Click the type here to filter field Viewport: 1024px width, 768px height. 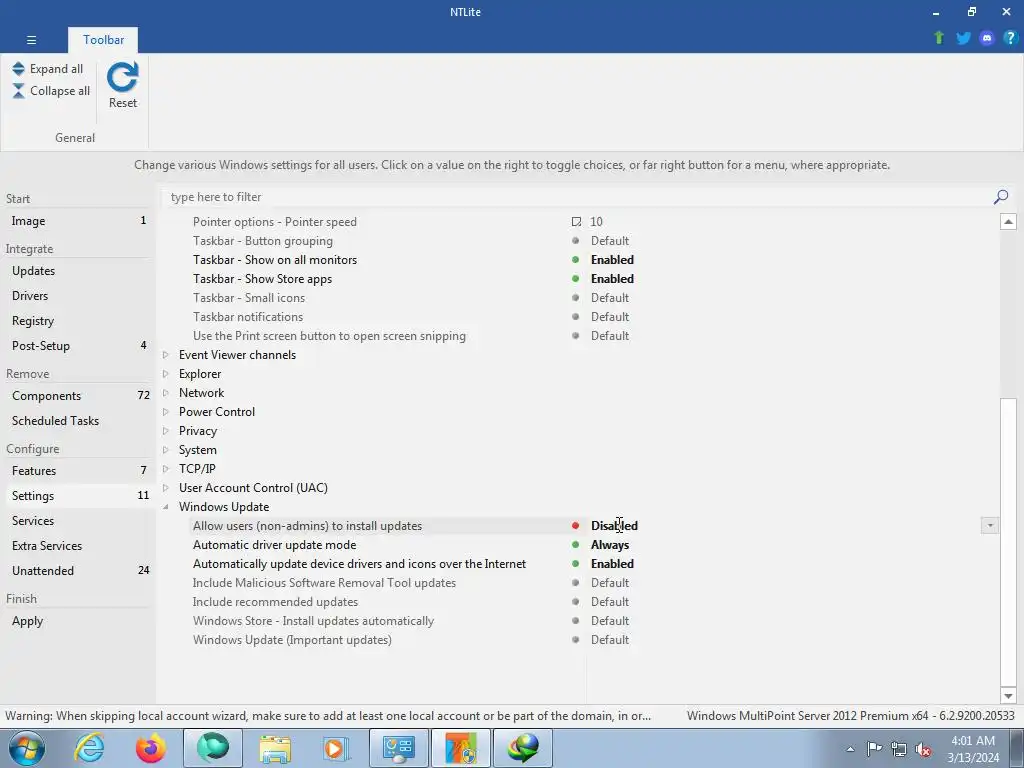click(578, 197)
